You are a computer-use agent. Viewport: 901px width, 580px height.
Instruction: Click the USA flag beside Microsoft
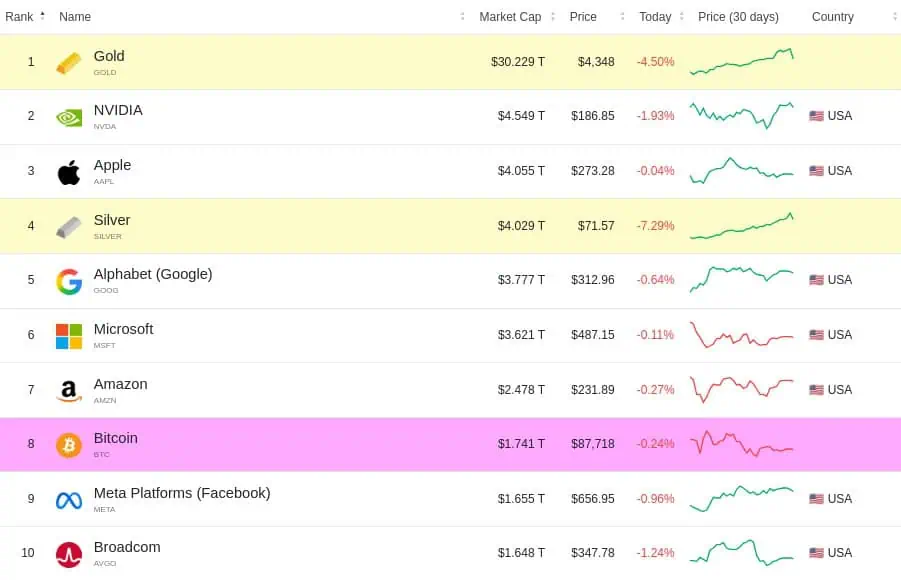(816, 335)
